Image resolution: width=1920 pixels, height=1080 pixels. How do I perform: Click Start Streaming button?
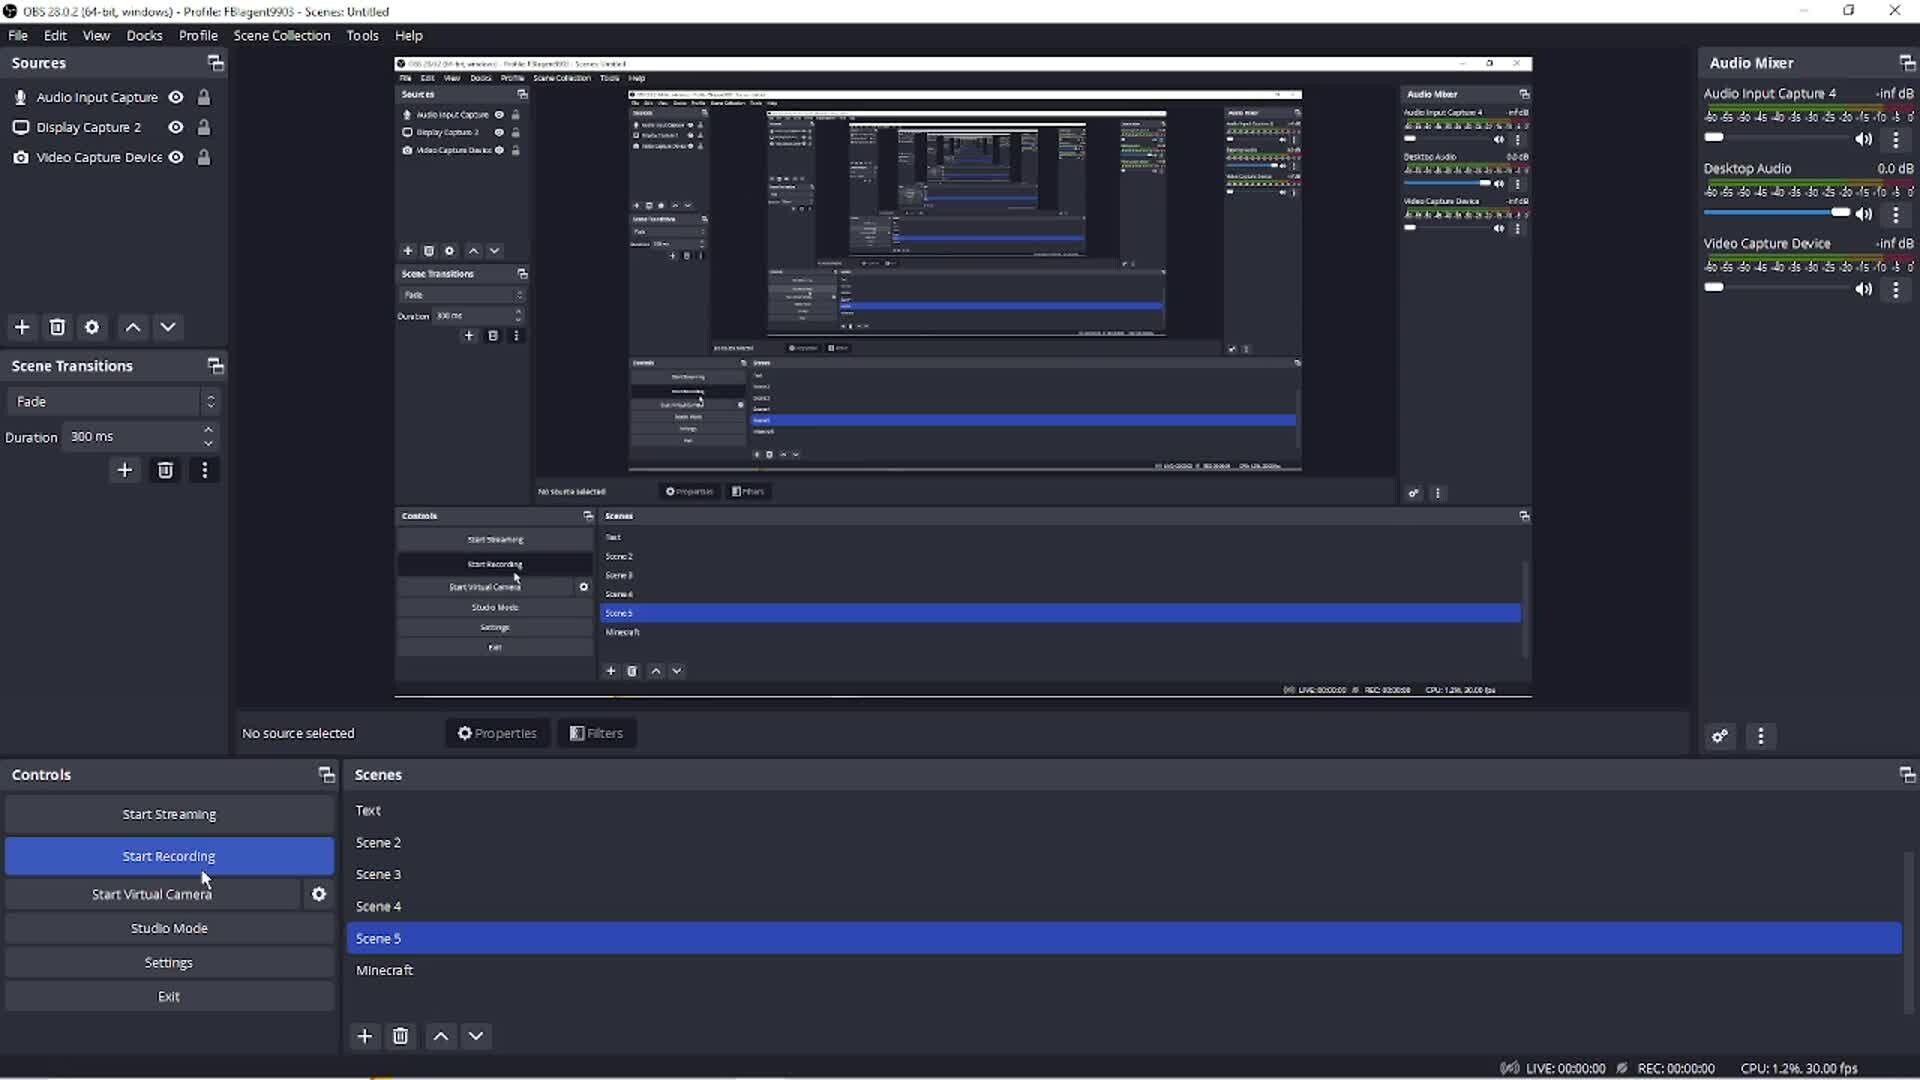[169, 814]
